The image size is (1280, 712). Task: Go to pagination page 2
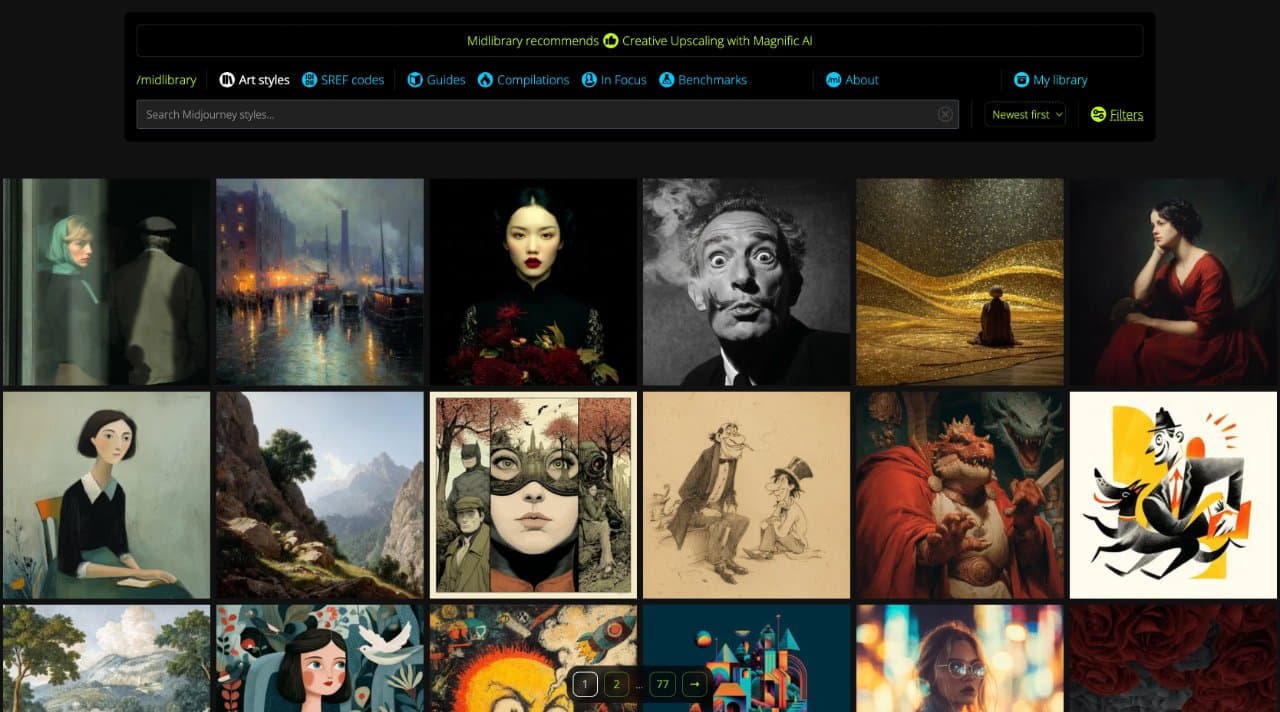[x=616, y=684]
